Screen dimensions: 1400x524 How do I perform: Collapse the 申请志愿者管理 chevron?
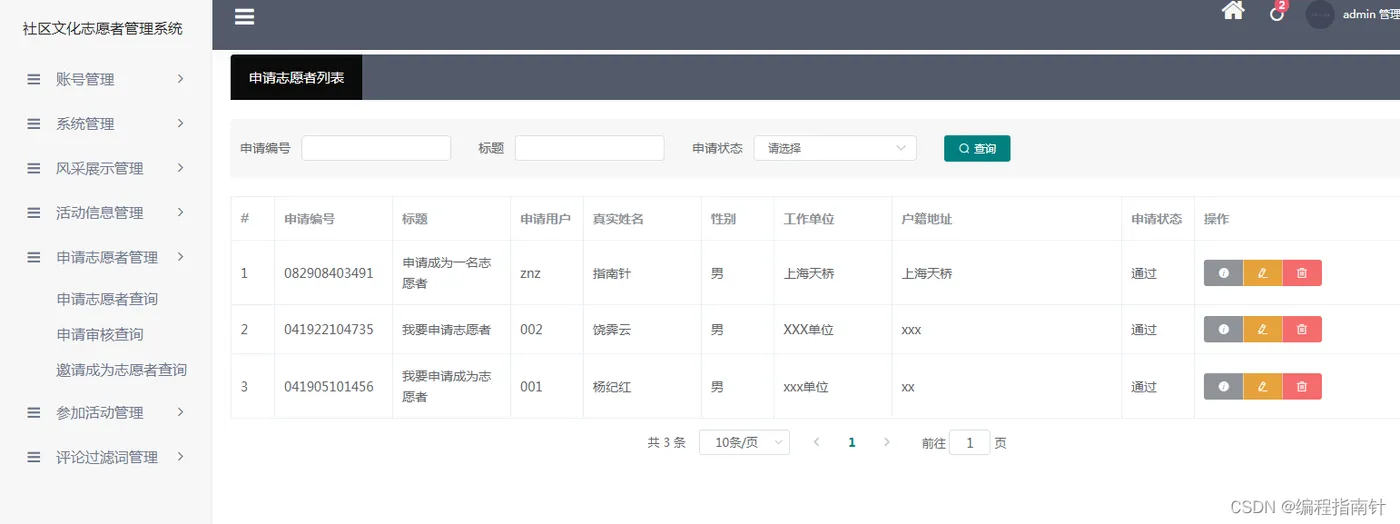tap(181, 256)
